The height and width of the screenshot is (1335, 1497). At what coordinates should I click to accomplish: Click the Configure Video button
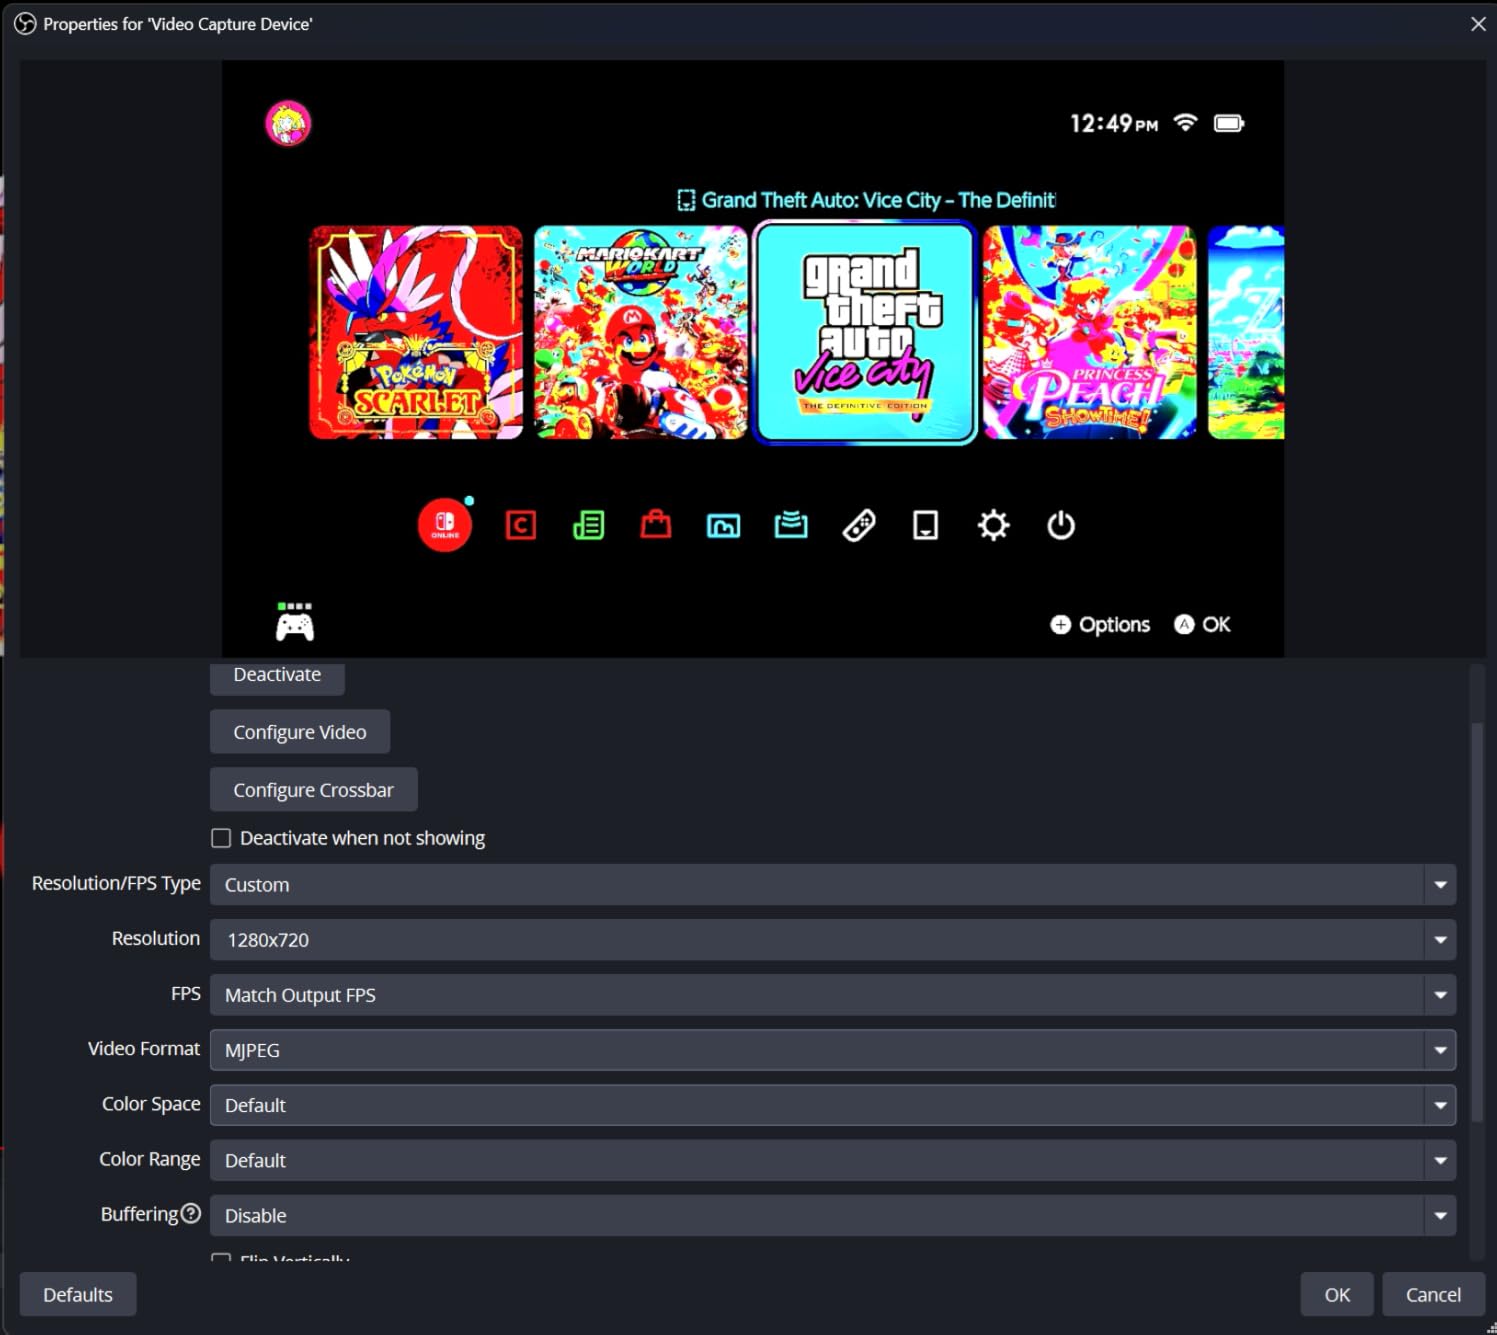(x=300, y=732)
